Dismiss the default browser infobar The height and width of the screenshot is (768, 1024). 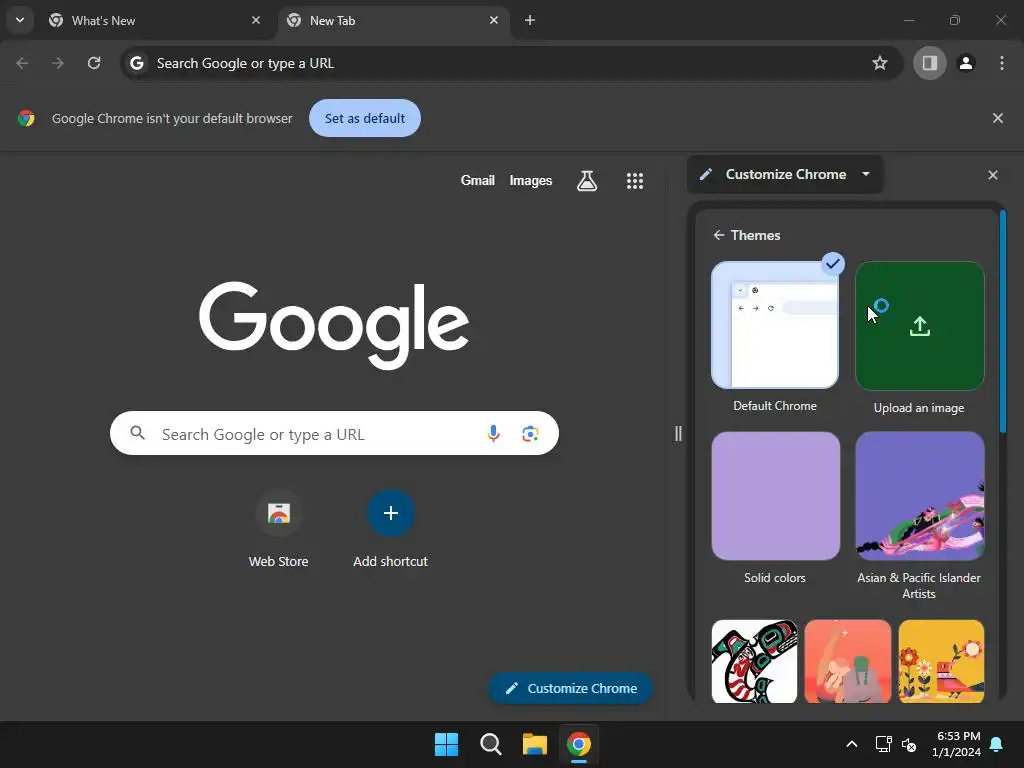pyautogui.click(x=997, y=118)
